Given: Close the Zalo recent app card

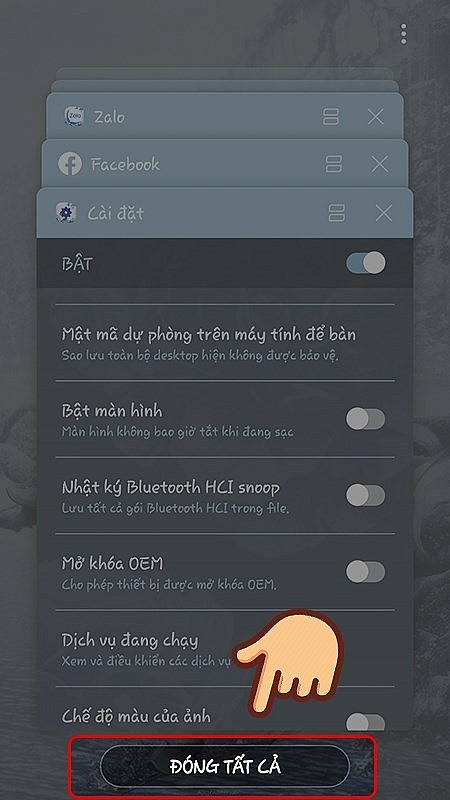Looking at the screenshot, I should pos(376,117).
